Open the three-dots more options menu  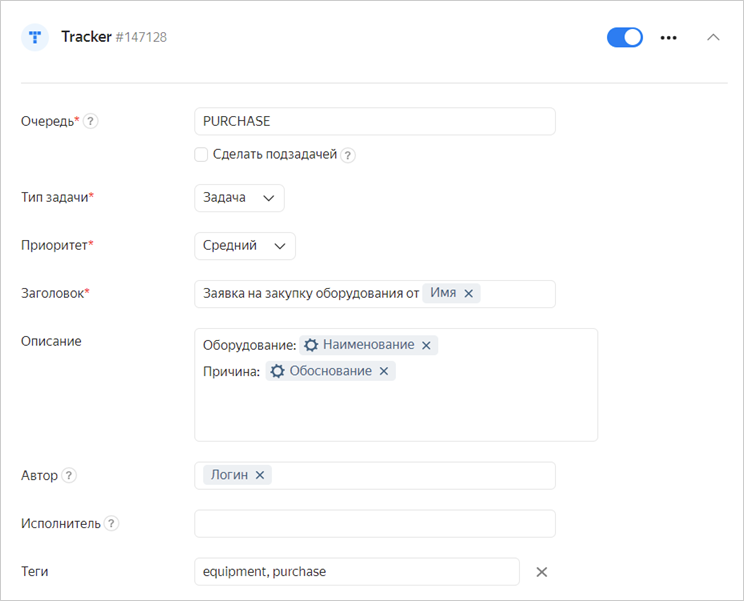click(x=669, y=38)
